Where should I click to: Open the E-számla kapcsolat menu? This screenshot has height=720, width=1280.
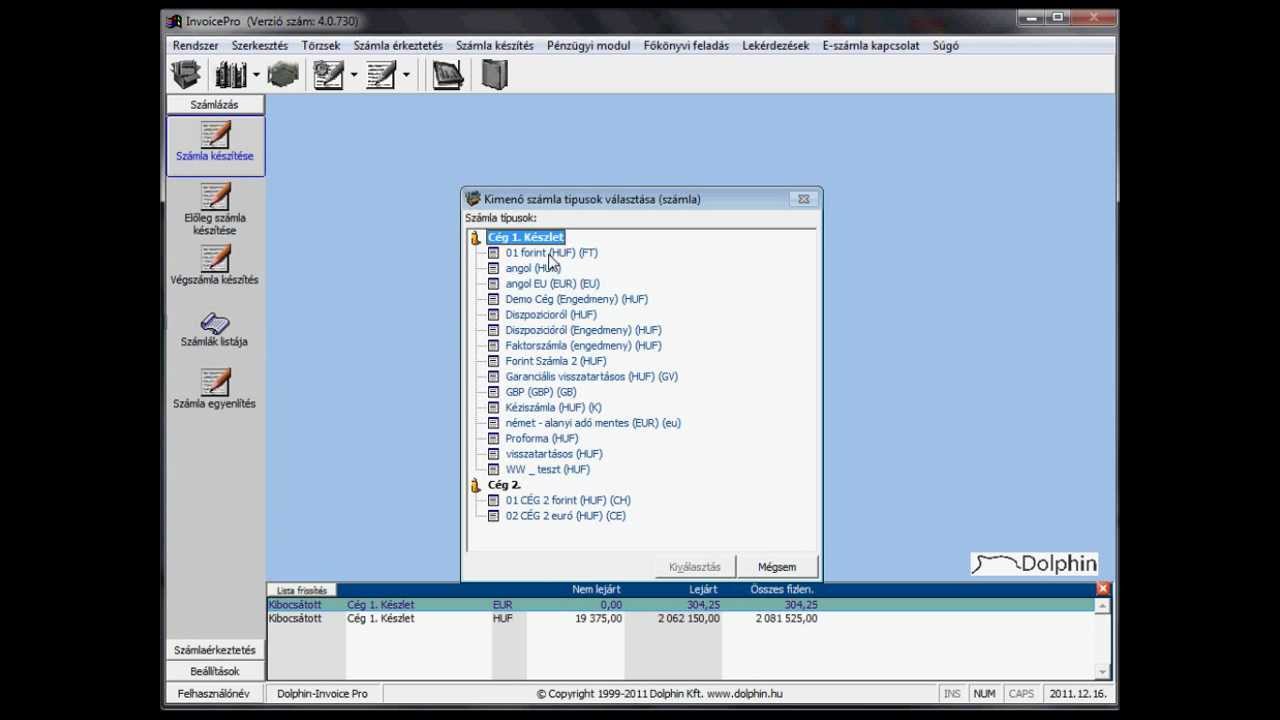(x=871, y=46)
